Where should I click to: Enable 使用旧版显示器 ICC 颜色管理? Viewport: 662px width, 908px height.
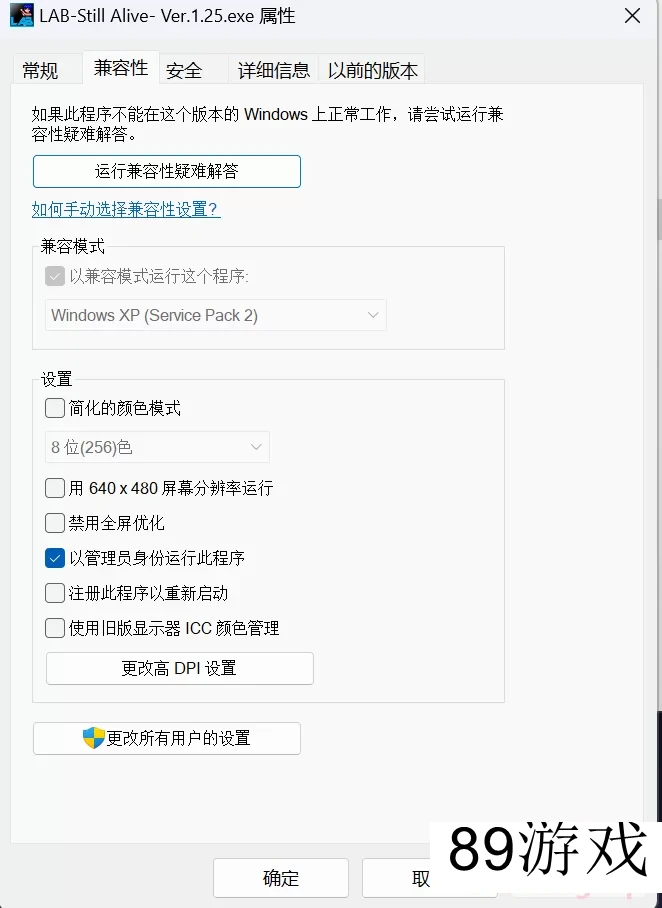(x=55, y=628)
